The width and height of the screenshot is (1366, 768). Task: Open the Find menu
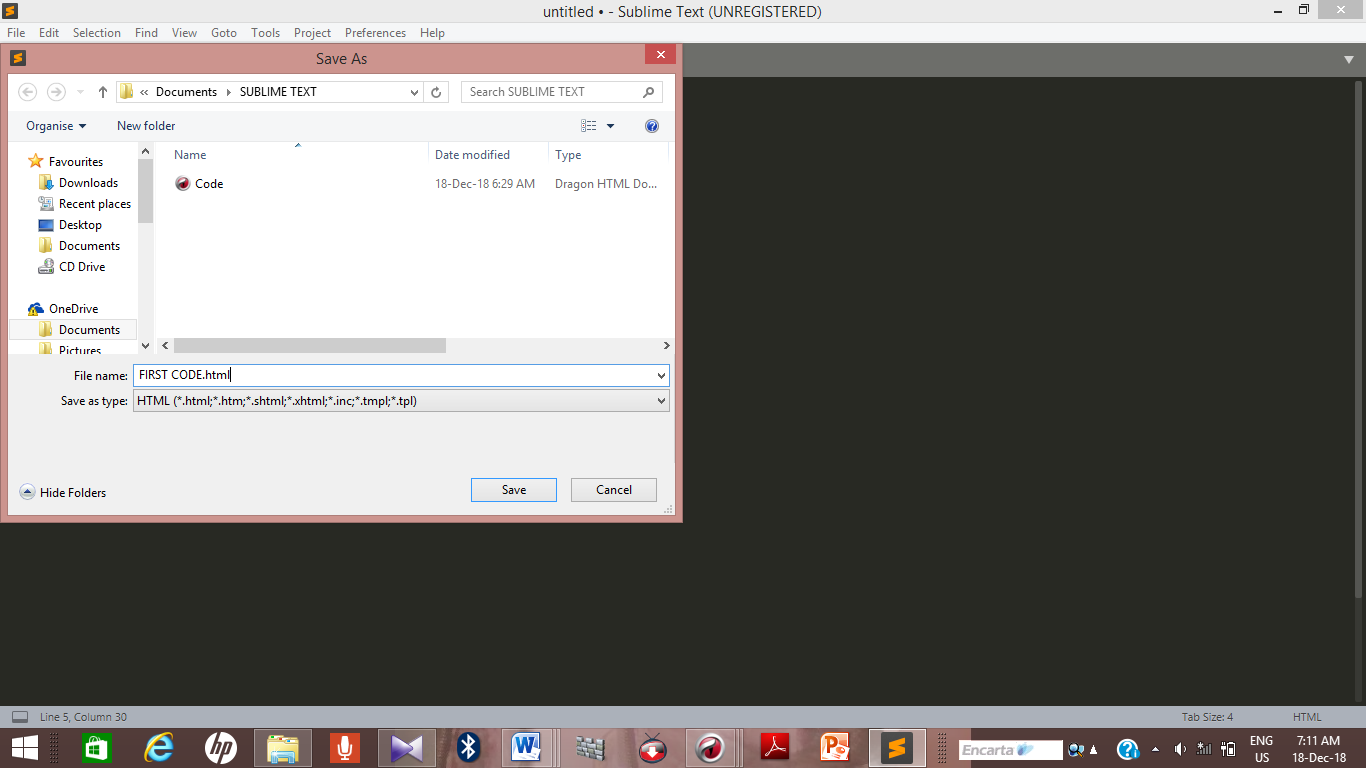coord(147,33)
